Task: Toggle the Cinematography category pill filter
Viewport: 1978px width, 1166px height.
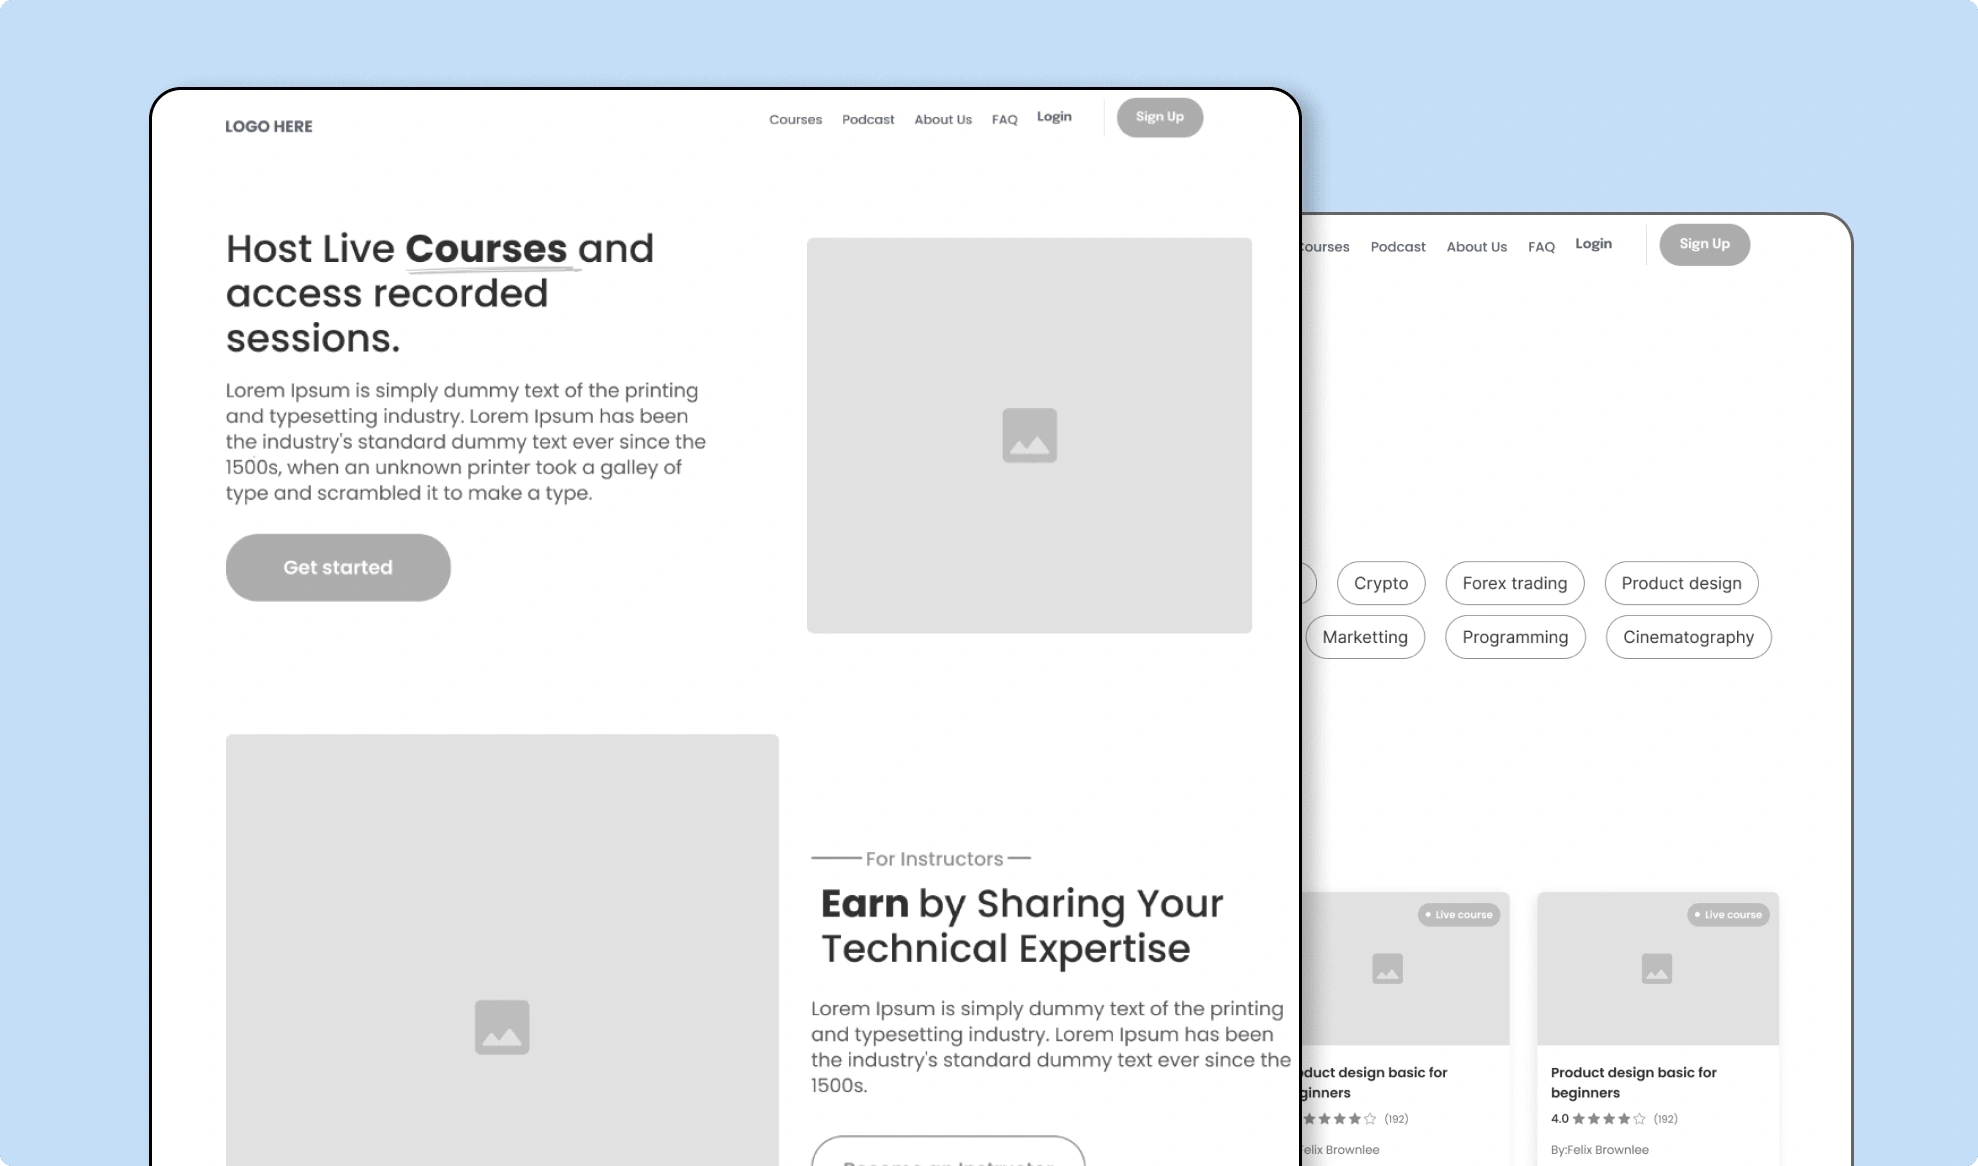Action: coord(1688,636)
